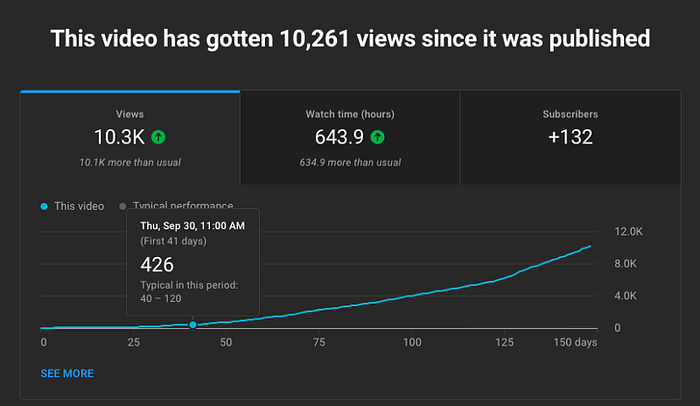Click the 125 x-axis label
The height and width of the screenshot is (406, 700).
(x=504, y=343)
